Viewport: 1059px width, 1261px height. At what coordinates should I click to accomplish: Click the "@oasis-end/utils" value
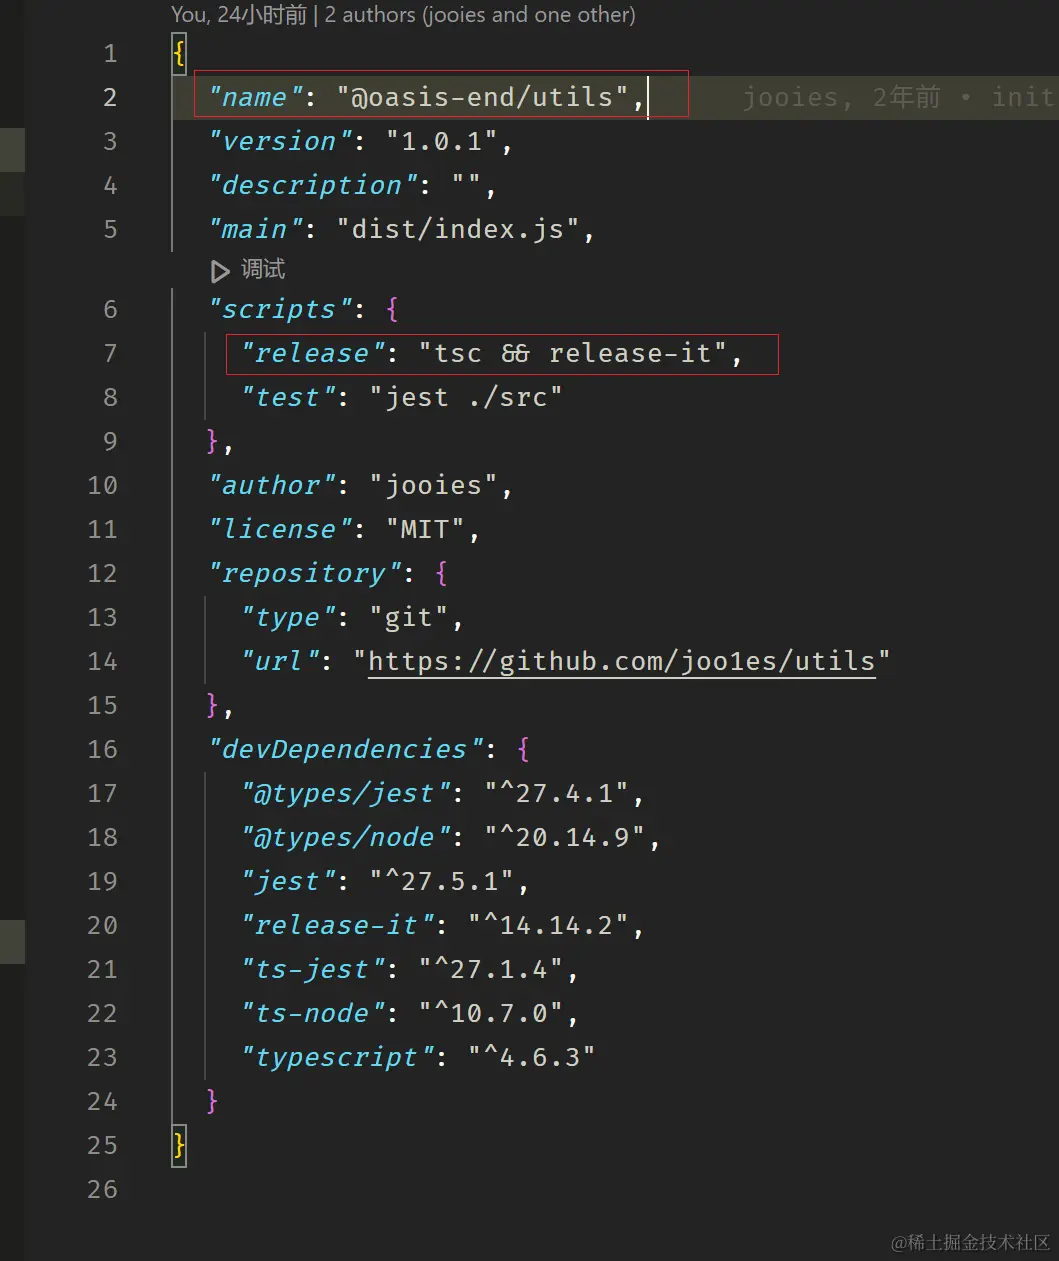pyautogui.click(x=483, y=97)
